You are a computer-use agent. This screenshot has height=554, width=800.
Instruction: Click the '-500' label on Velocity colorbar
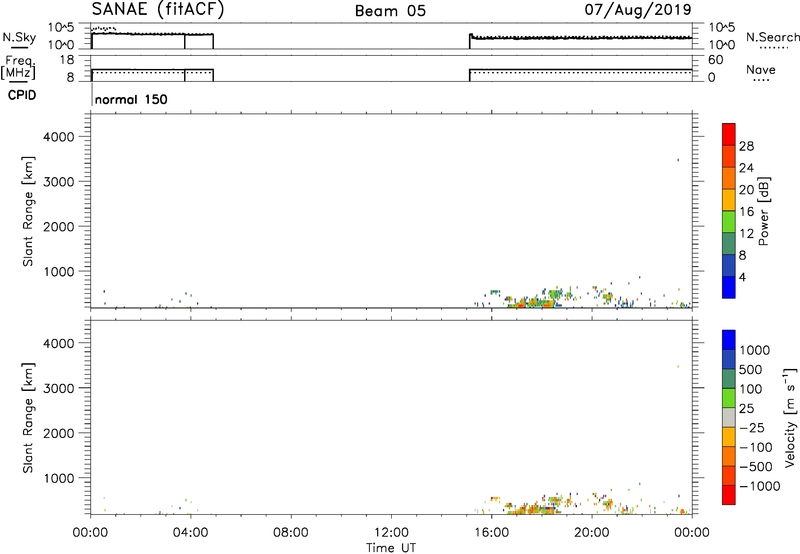click(756, 467)
